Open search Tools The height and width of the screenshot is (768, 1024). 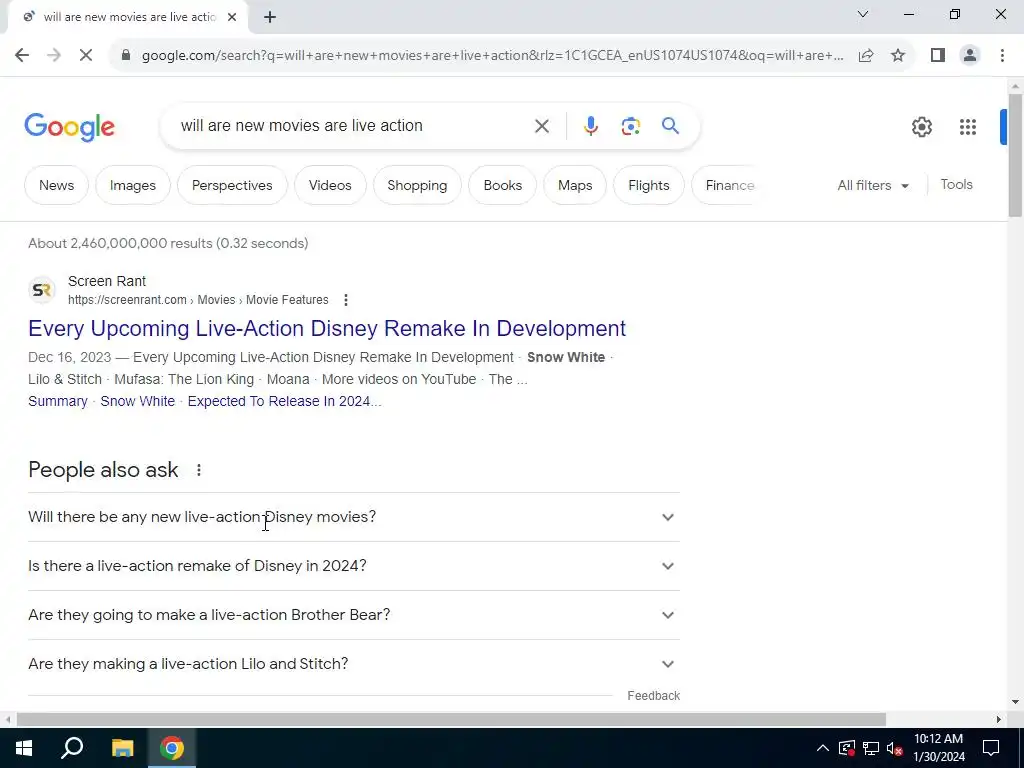coord(956,185)
